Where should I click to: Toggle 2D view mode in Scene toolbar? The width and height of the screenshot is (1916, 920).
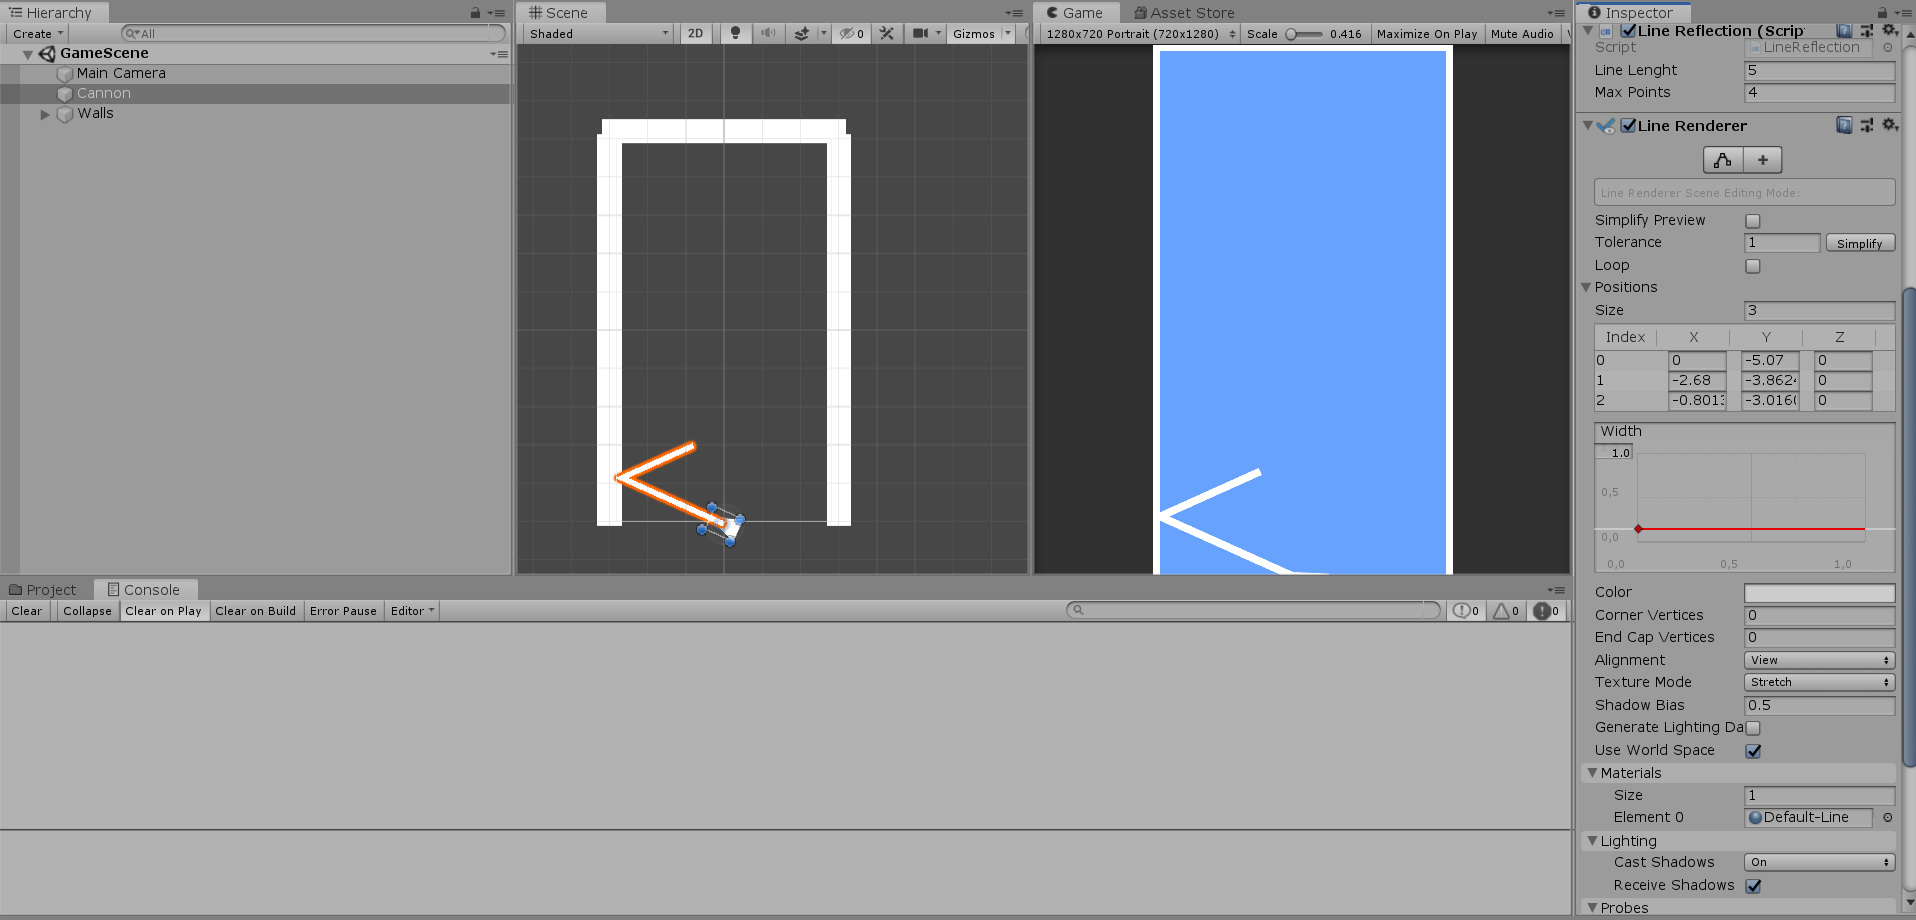tap(696, 33)
